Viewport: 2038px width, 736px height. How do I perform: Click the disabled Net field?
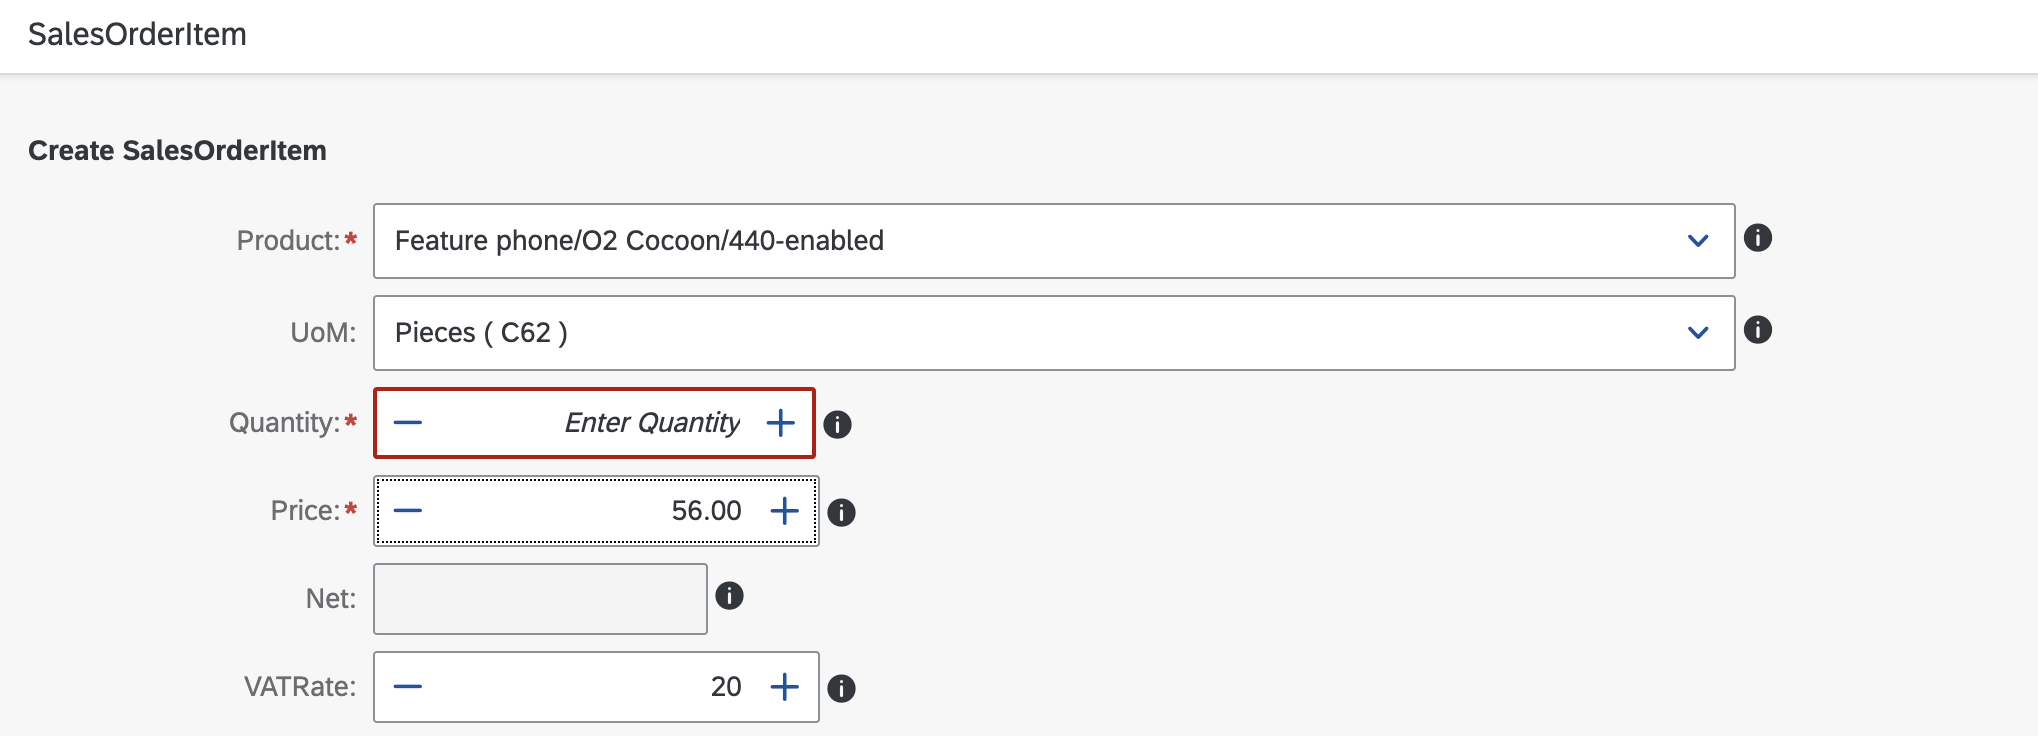pos(540,599)
